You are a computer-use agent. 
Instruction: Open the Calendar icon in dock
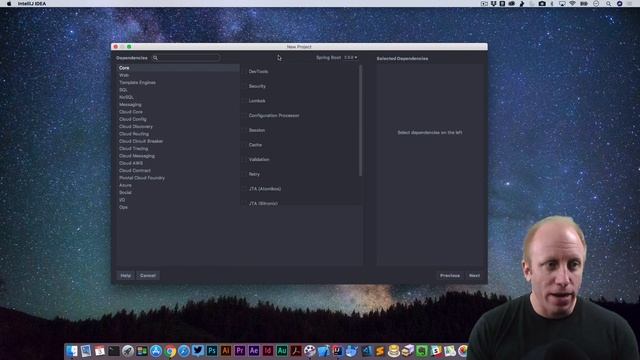[100, 351]
